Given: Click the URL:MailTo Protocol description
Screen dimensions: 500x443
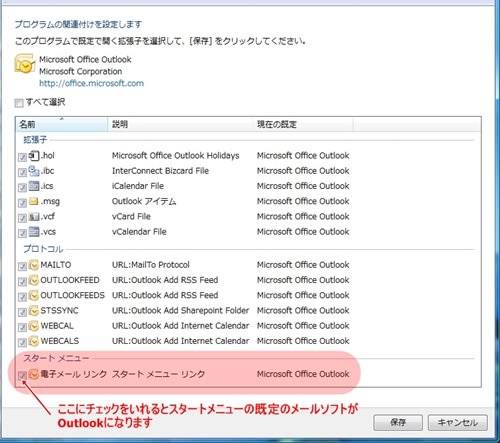Looking at the screenshot, I should tap(151, 265).
